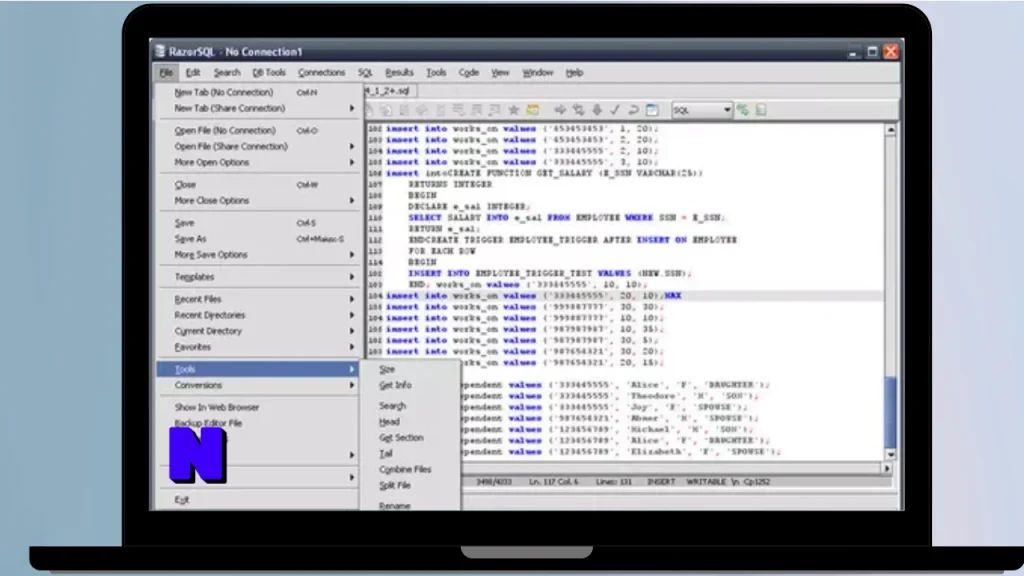Click the curved return-arrow toolbar icon
This screenshot has height=576, width=1024.
633,110
